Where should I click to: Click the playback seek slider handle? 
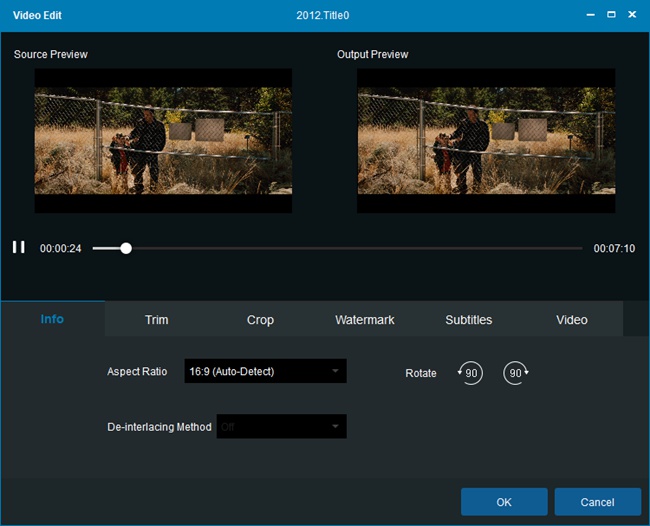(126, 248)
